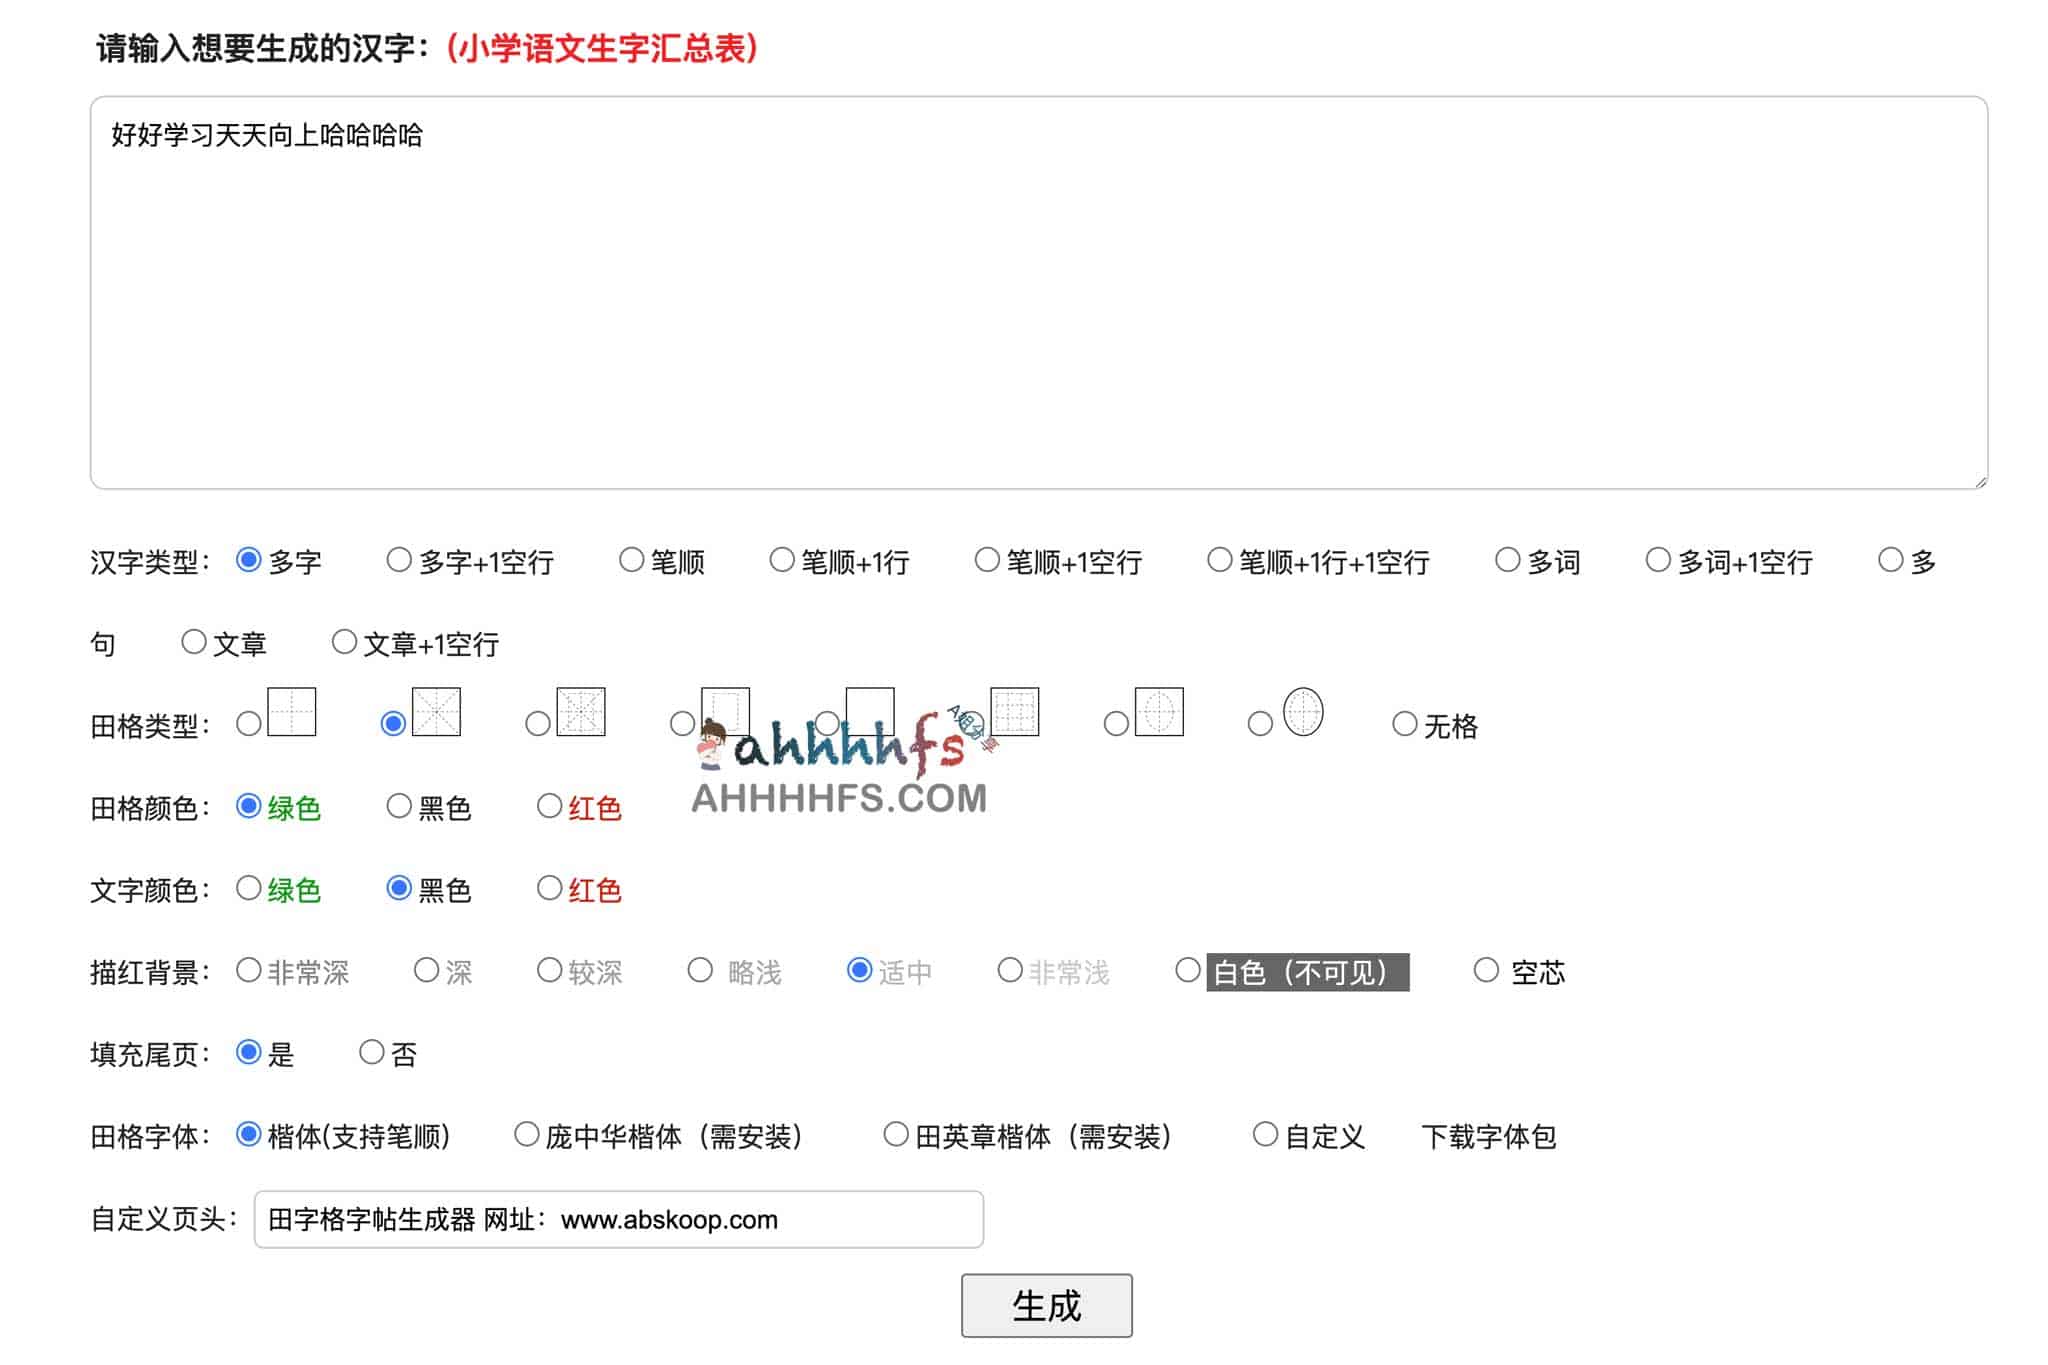Click the 自定义页头 text field
The height and width of the screenshot is (1365, 2048).
[618, 1219]
